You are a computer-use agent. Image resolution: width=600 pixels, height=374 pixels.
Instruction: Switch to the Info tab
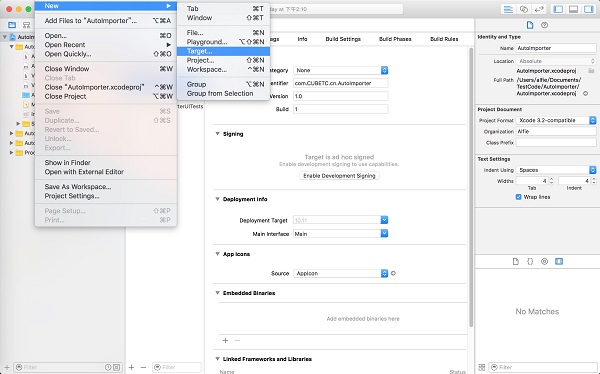click(x=302, y=39)
